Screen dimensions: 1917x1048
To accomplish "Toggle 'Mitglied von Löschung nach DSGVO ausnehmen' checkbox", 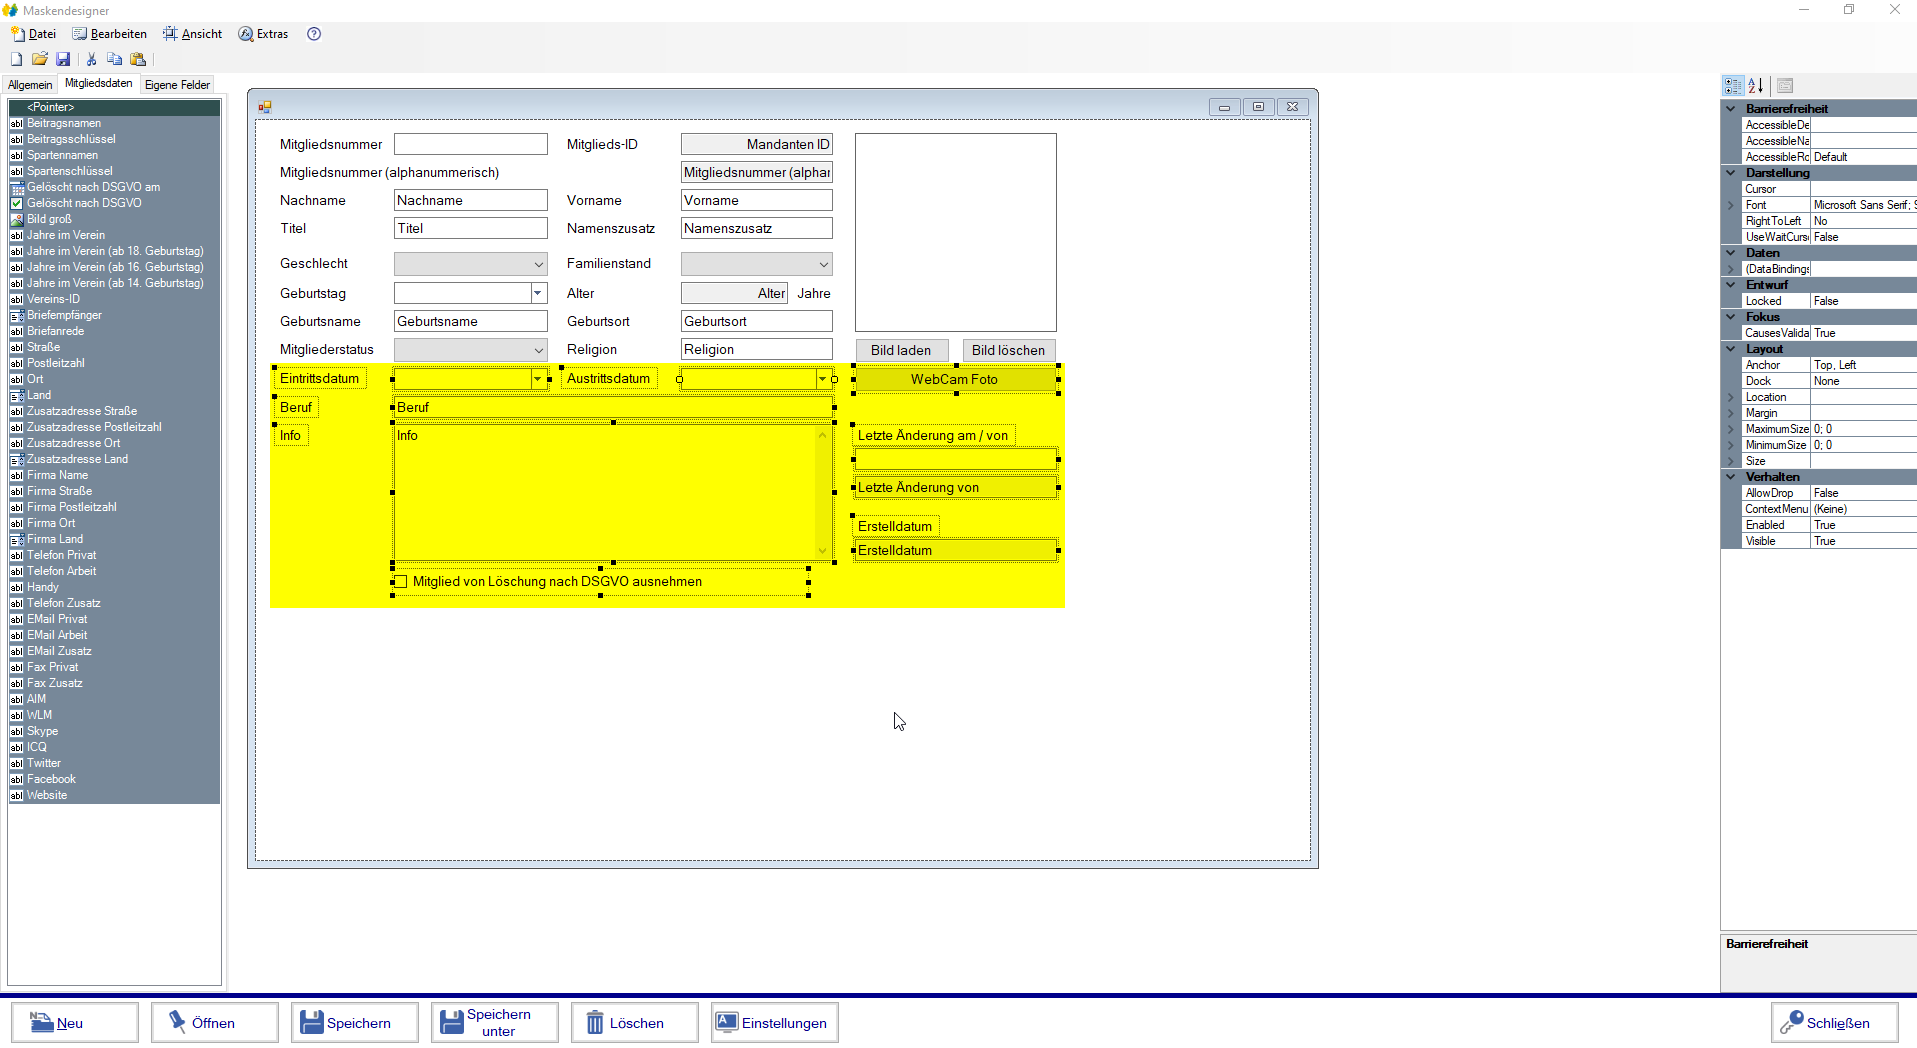I will click(x=401, y=582).
